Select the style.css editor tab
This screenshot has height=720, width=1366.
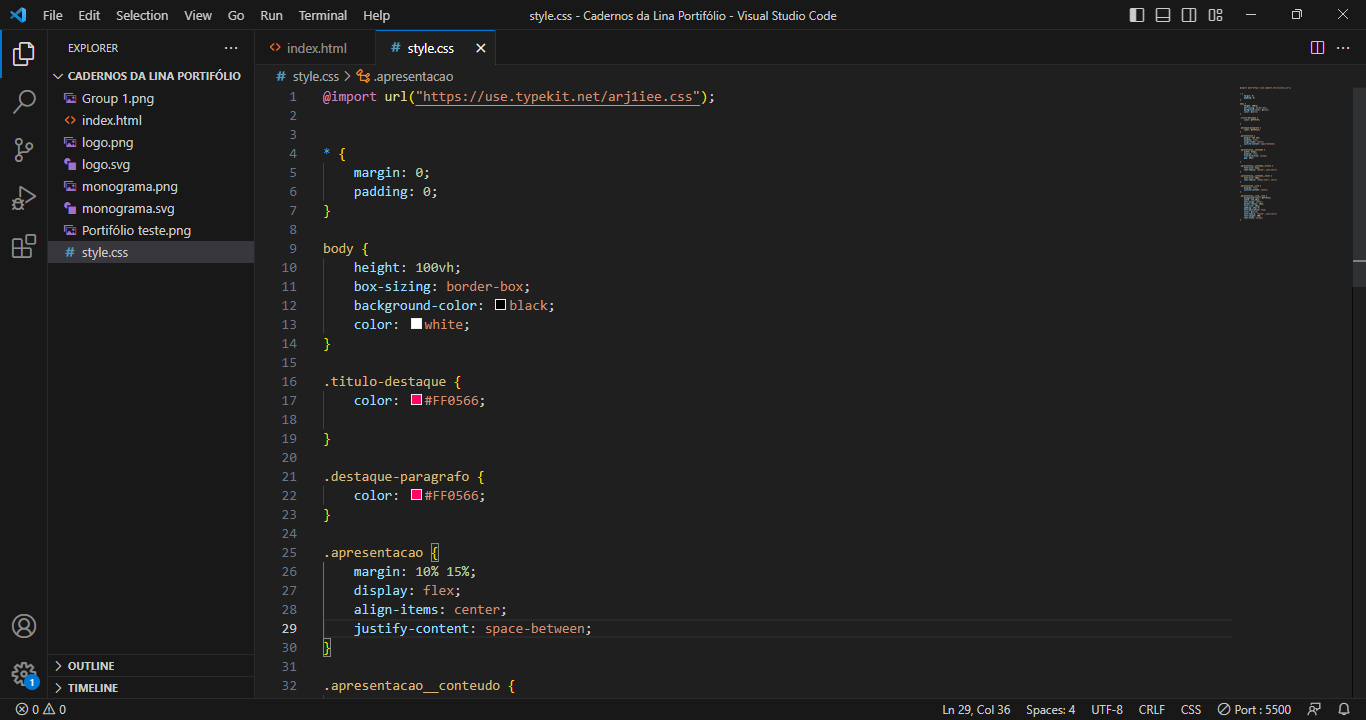pyautogui.click(x=436, y=48)
